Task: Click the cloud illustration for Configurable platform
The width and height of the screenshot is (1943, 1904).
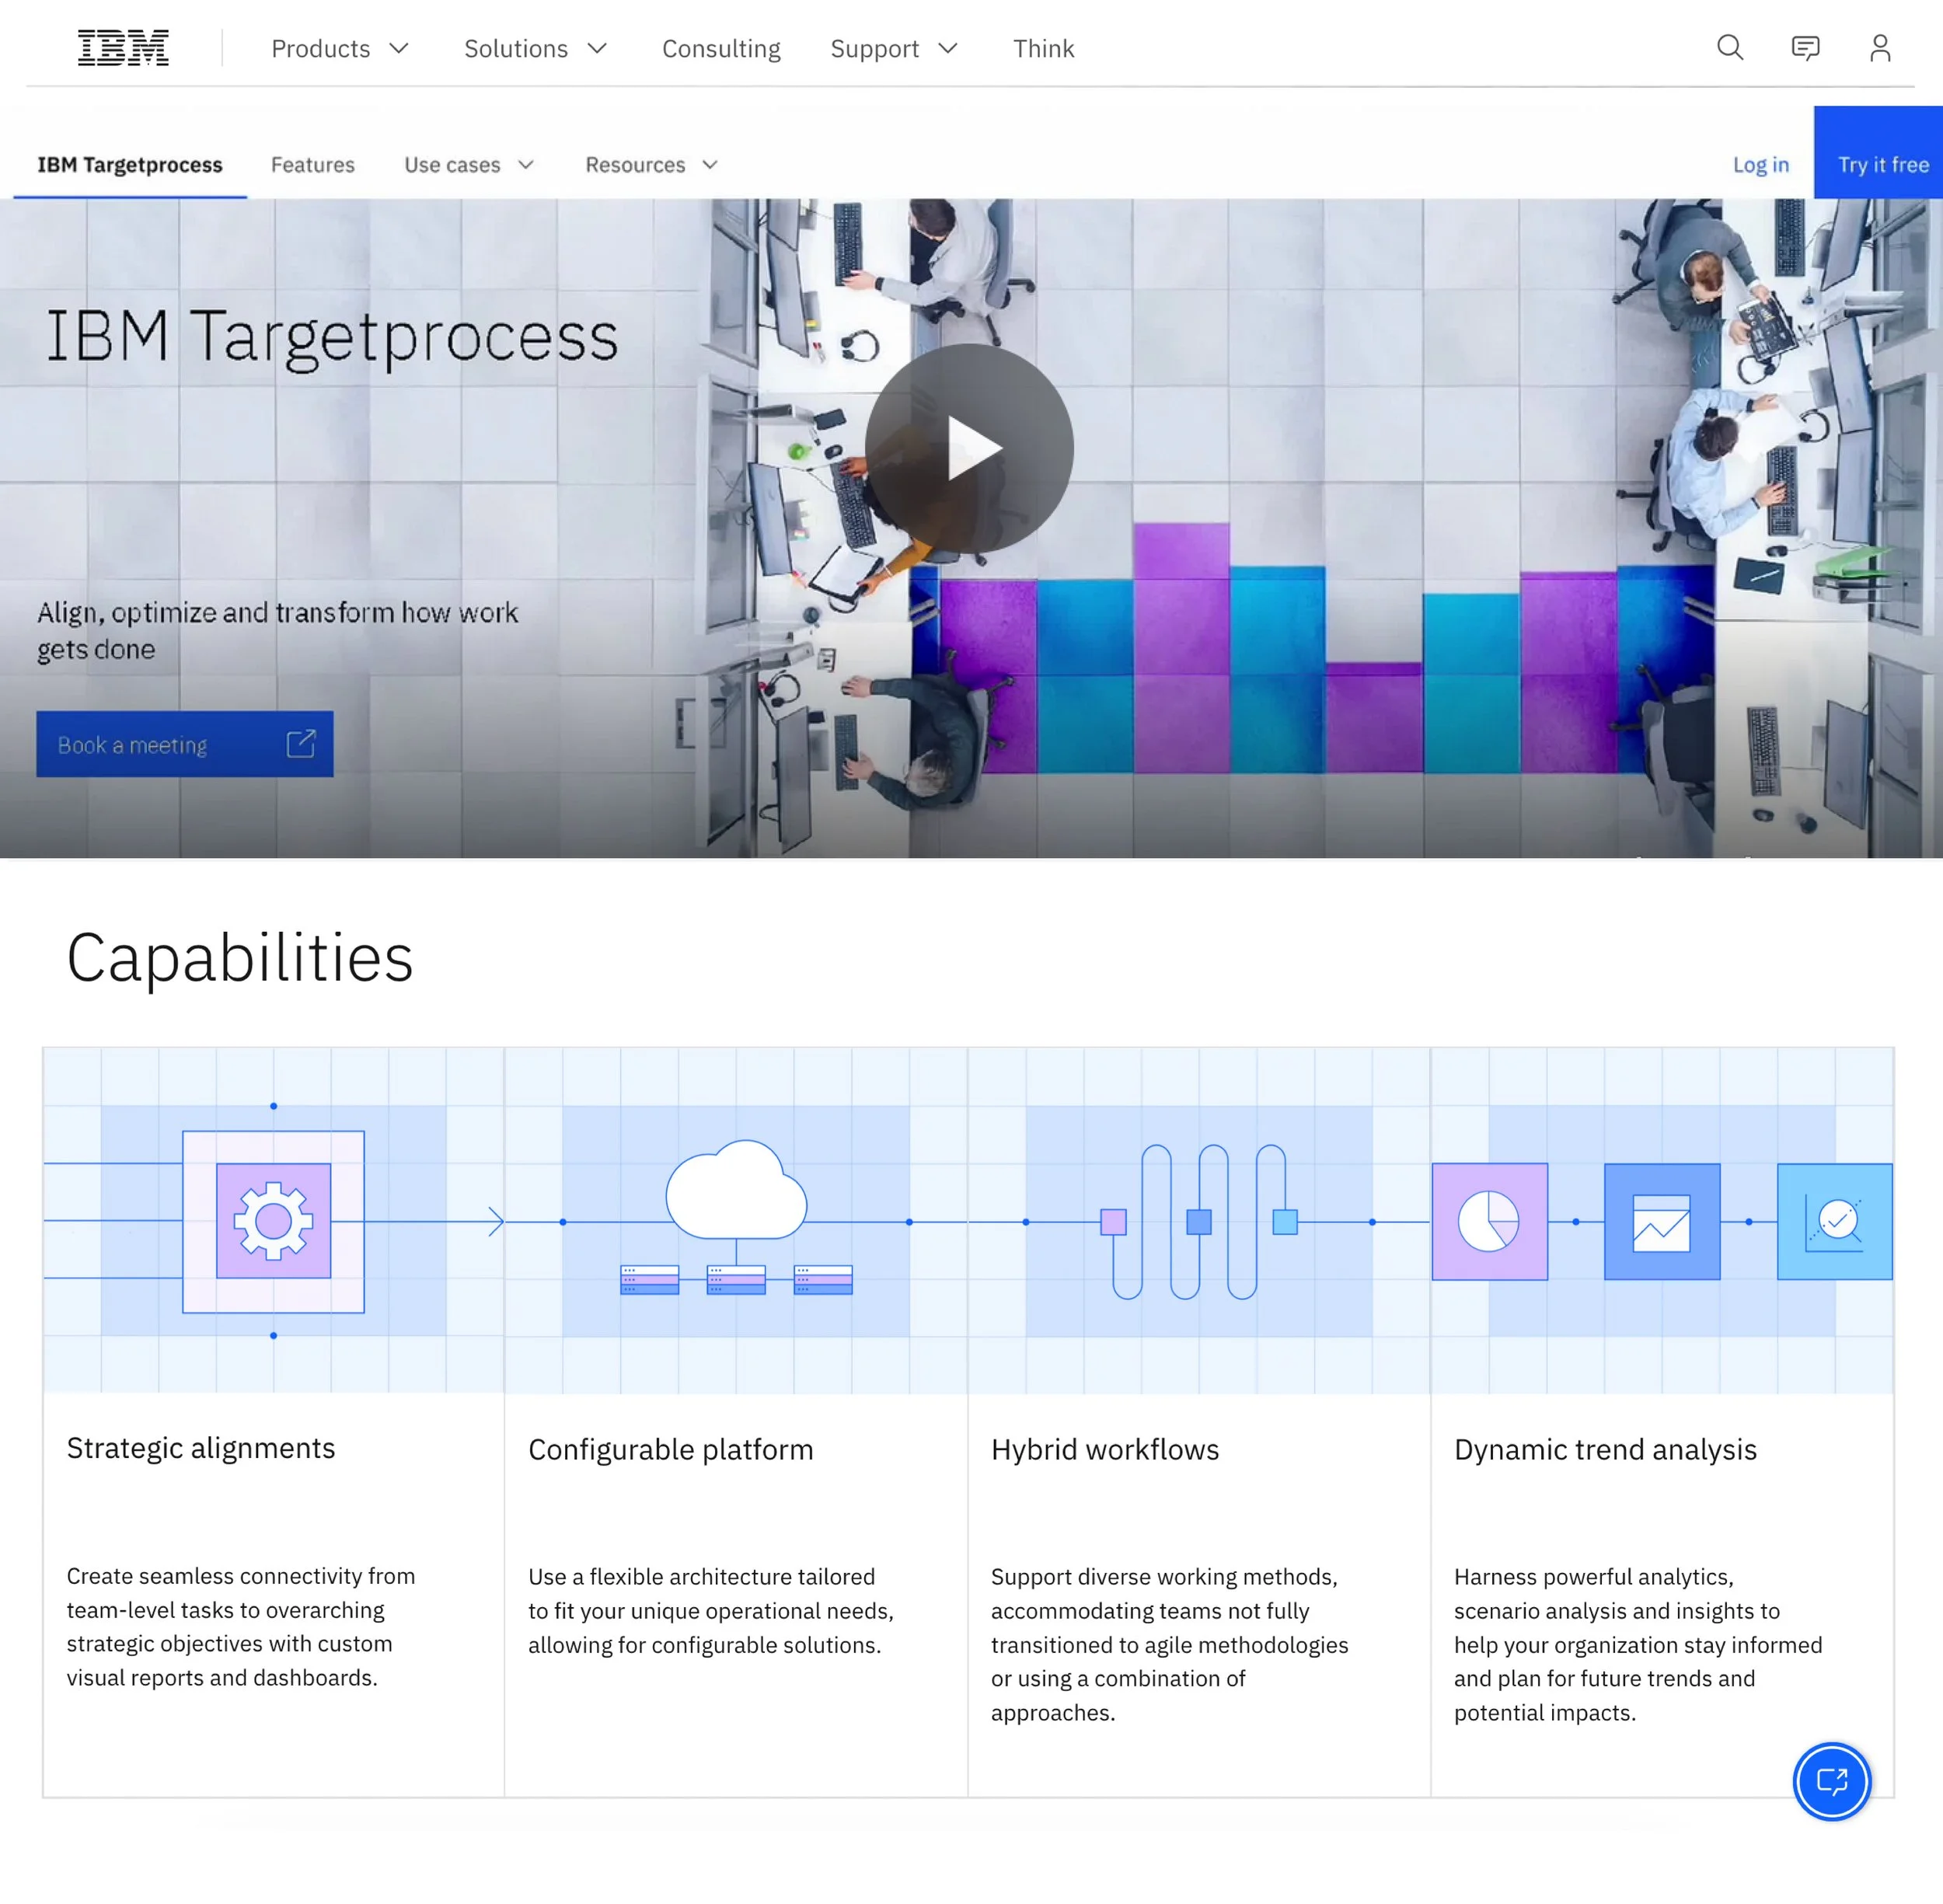Action: (736, 1190)
